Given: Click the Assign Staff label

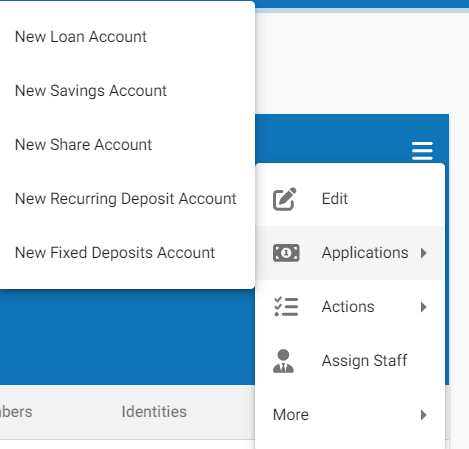Looking at the screenshot, I should point(364,361).
